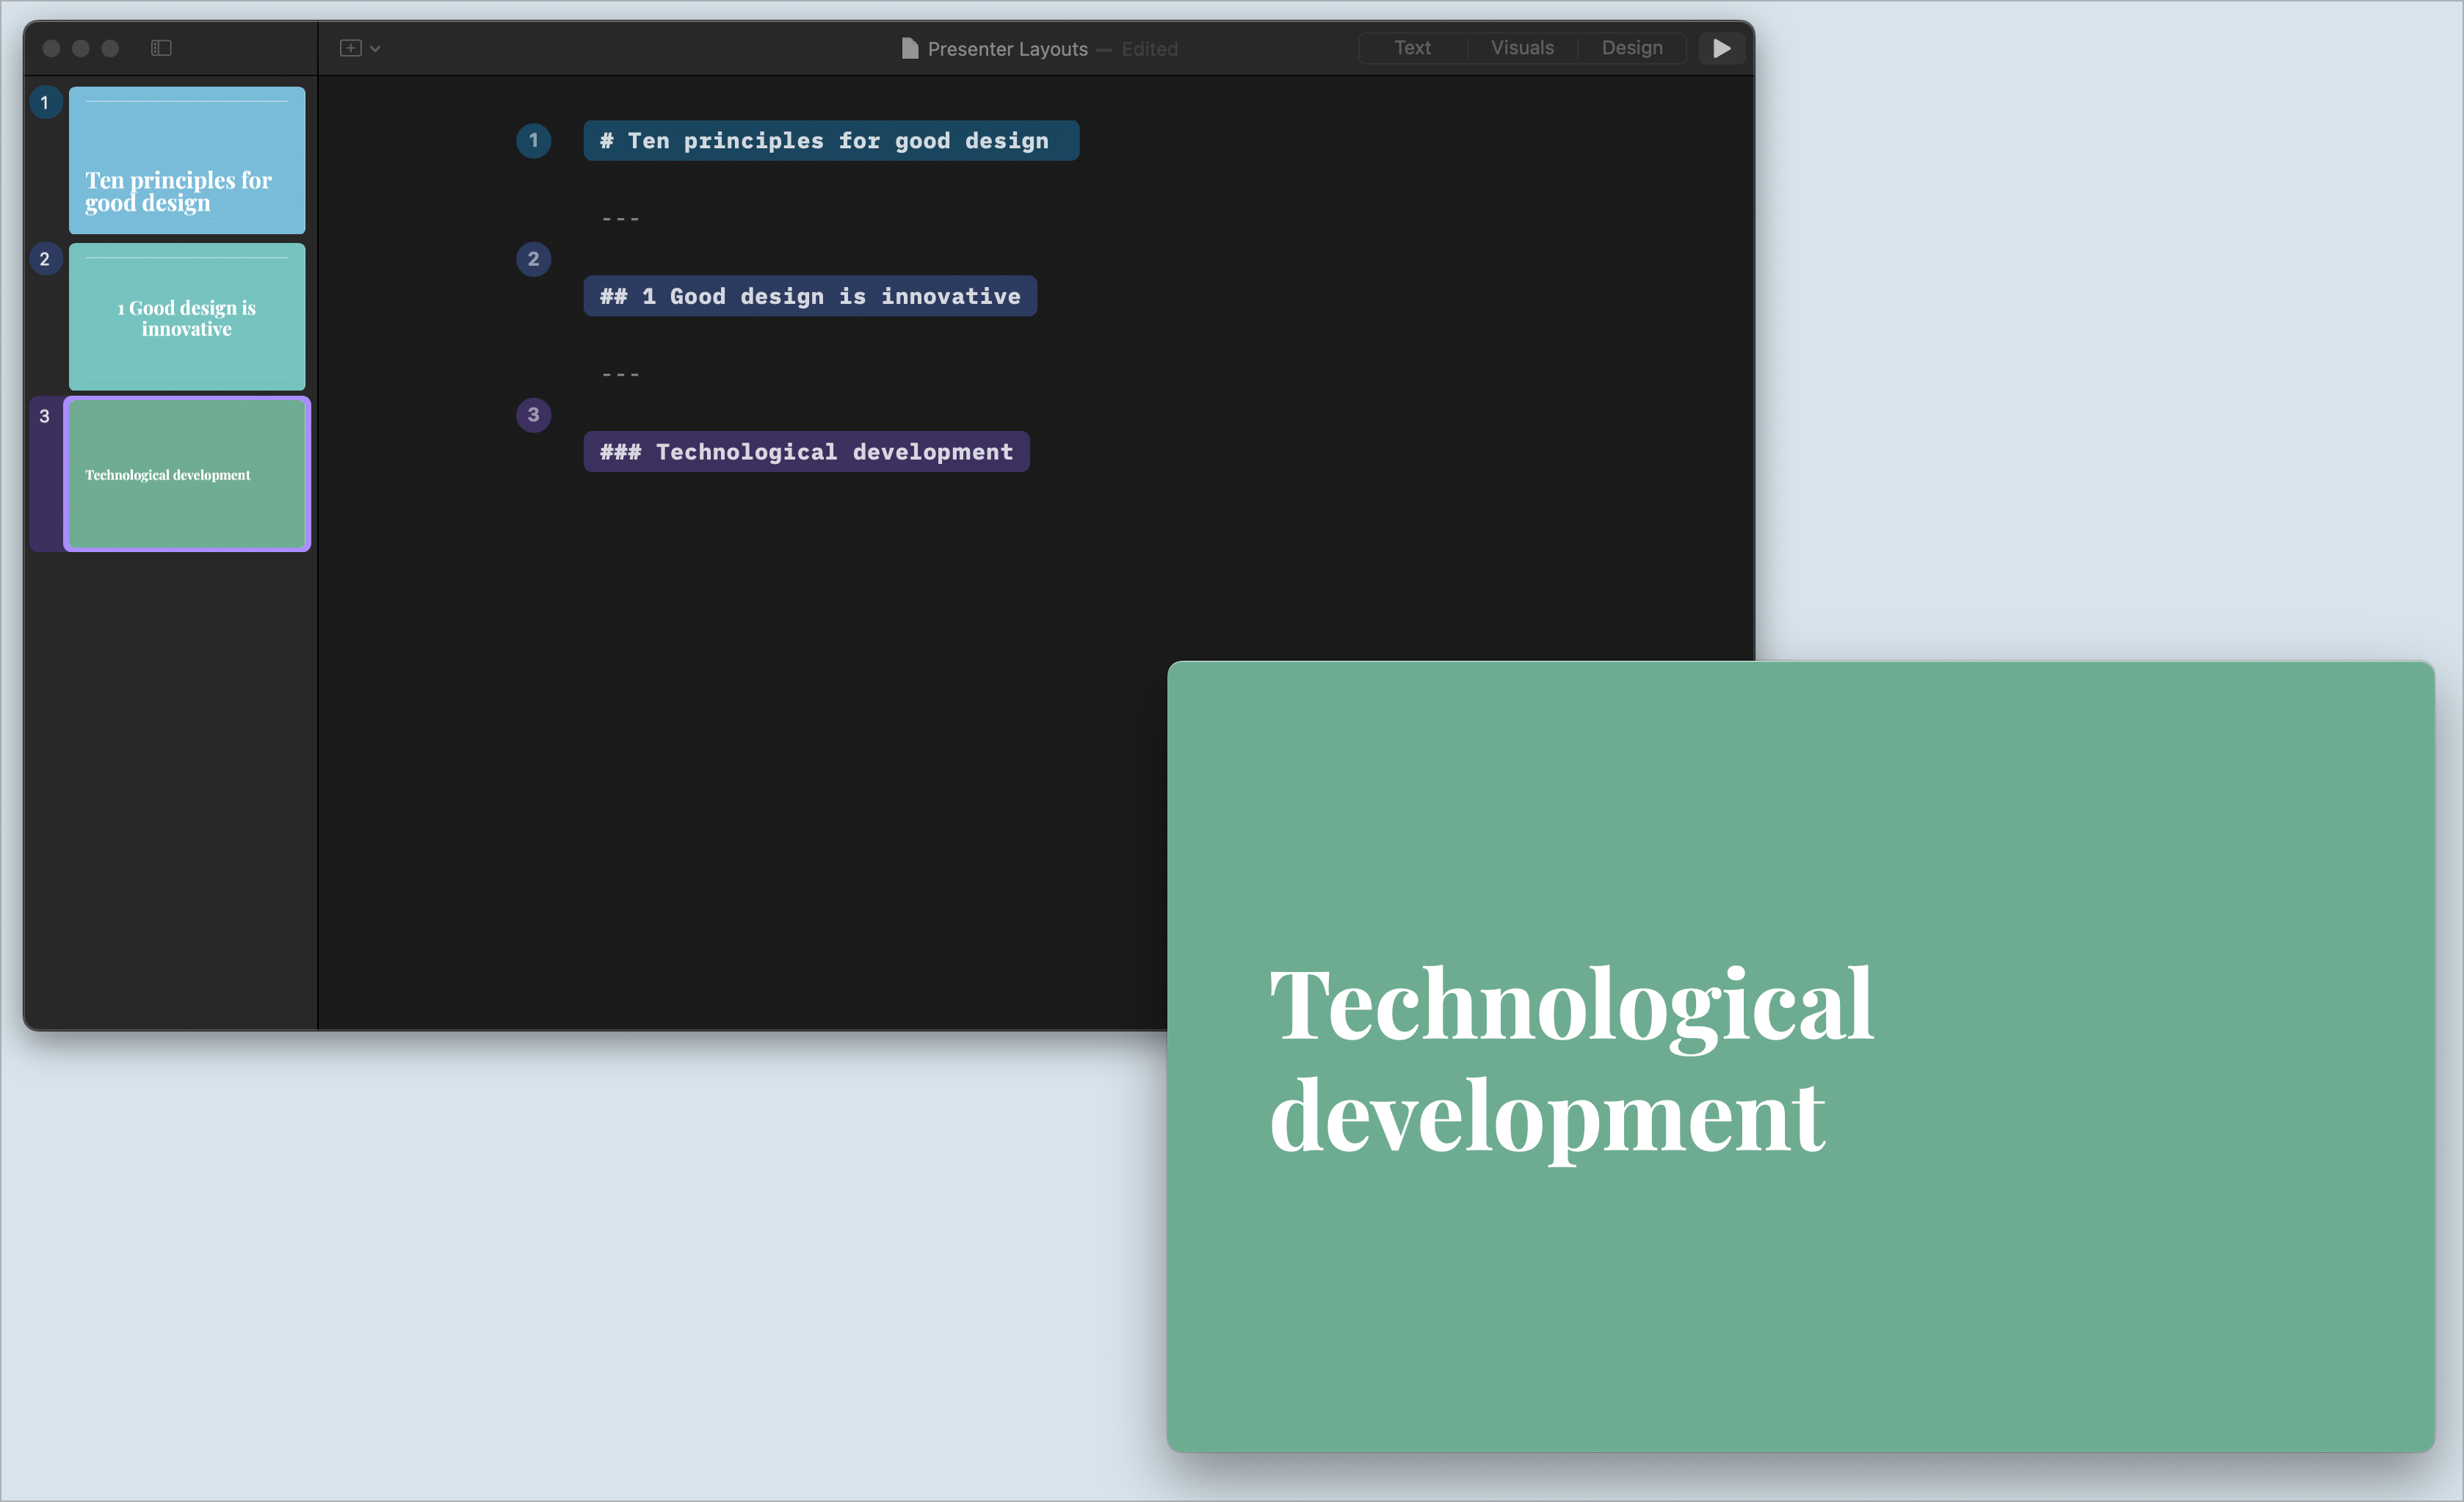Click editor slide marker 1

coord(533,140)
